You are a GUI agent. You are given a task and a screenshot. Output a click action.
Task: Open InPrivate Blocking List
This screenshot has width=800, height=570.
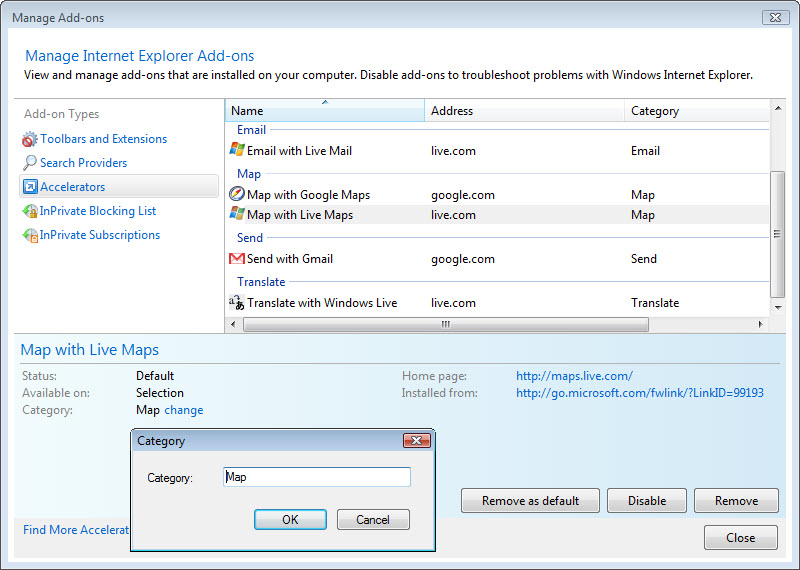98,211
